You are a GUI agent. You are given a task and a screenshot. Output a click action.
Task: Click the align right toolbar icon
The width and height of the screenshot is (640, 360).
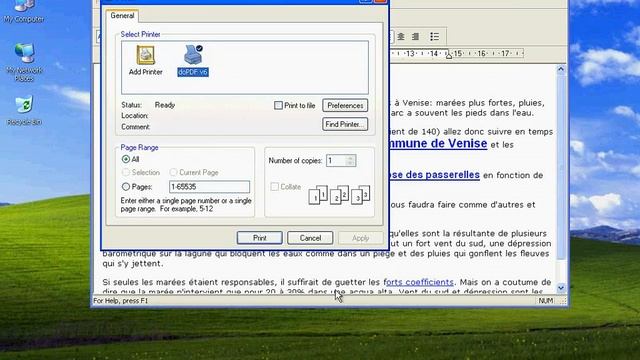[x=416, y=37]
